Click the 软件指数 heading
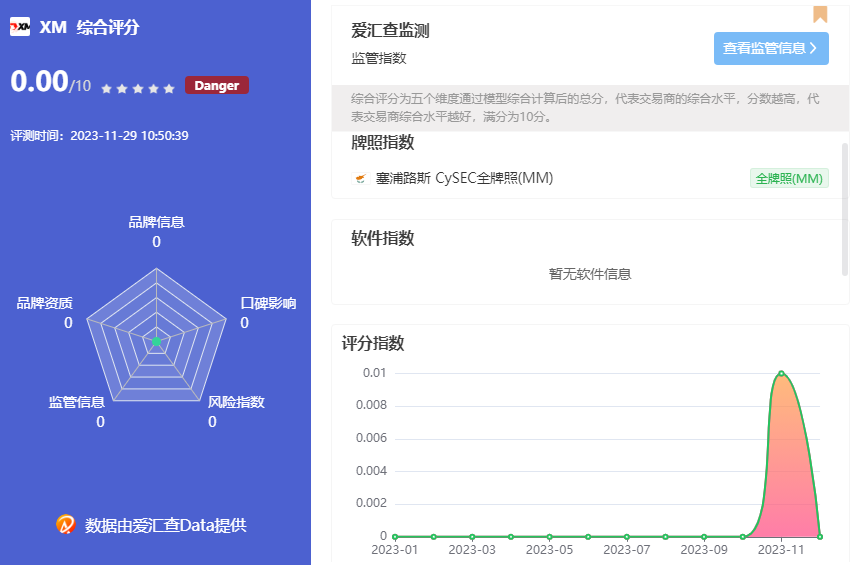 tap(383, 238)
